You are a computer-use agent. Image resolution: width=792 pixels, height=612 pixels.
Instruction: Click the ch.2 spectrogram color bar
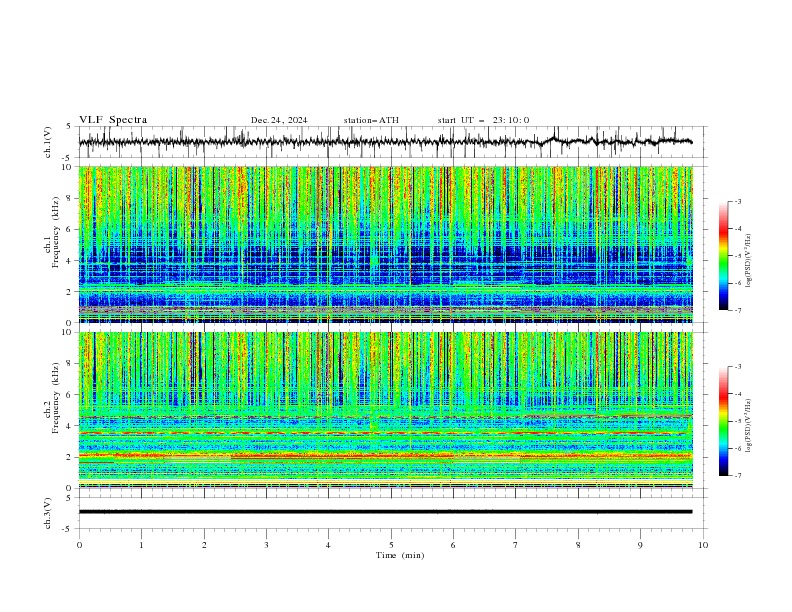click(x=723, y=421)
